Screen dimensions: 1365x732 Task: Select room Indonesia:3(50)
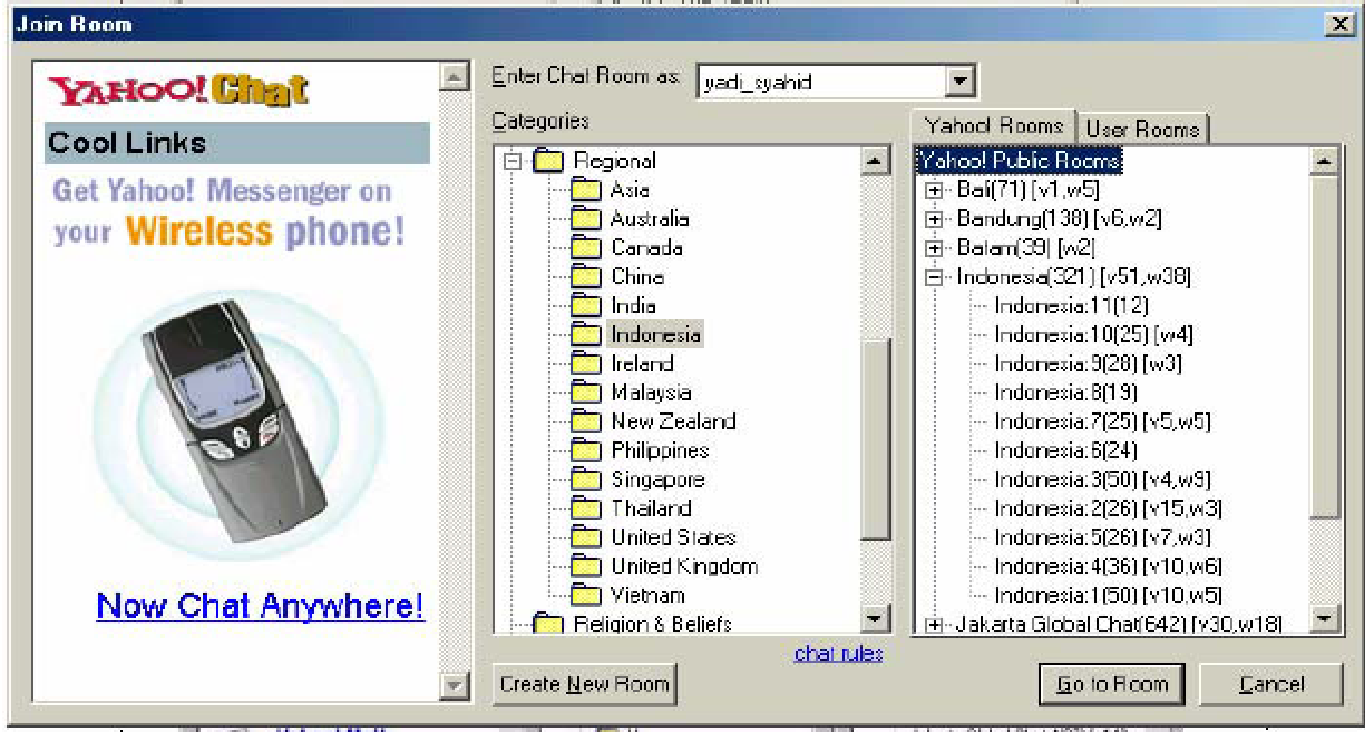point(1102,479)
